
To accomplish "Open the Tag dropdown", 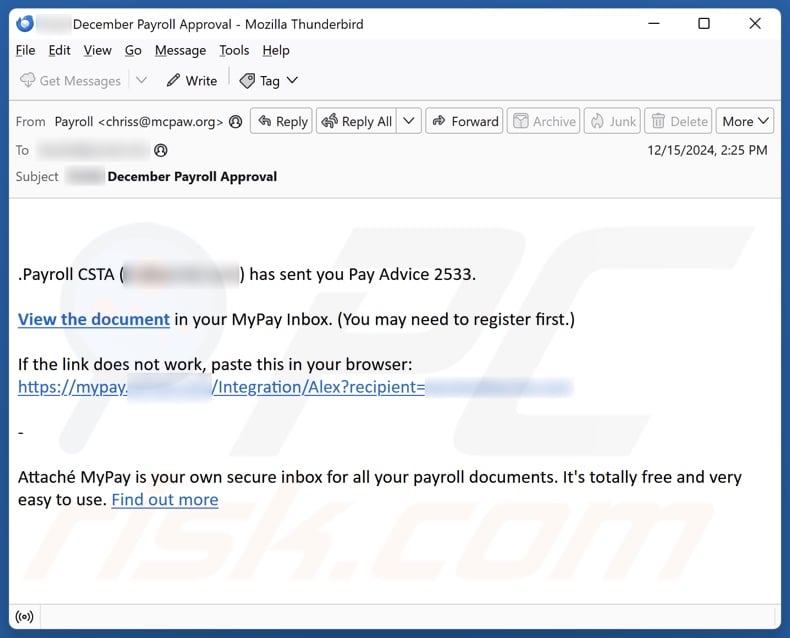I will [269, 81].
